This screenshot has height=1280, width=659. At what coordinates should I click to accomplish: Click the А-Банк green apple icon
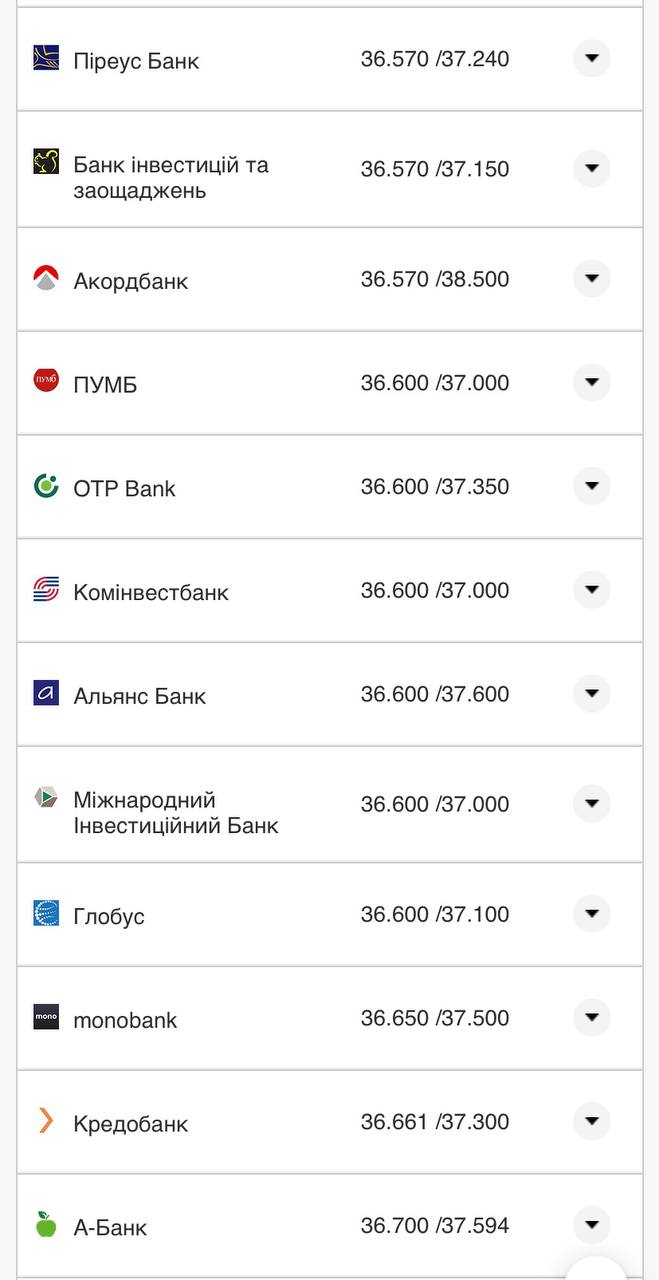tap(46, 1224)
